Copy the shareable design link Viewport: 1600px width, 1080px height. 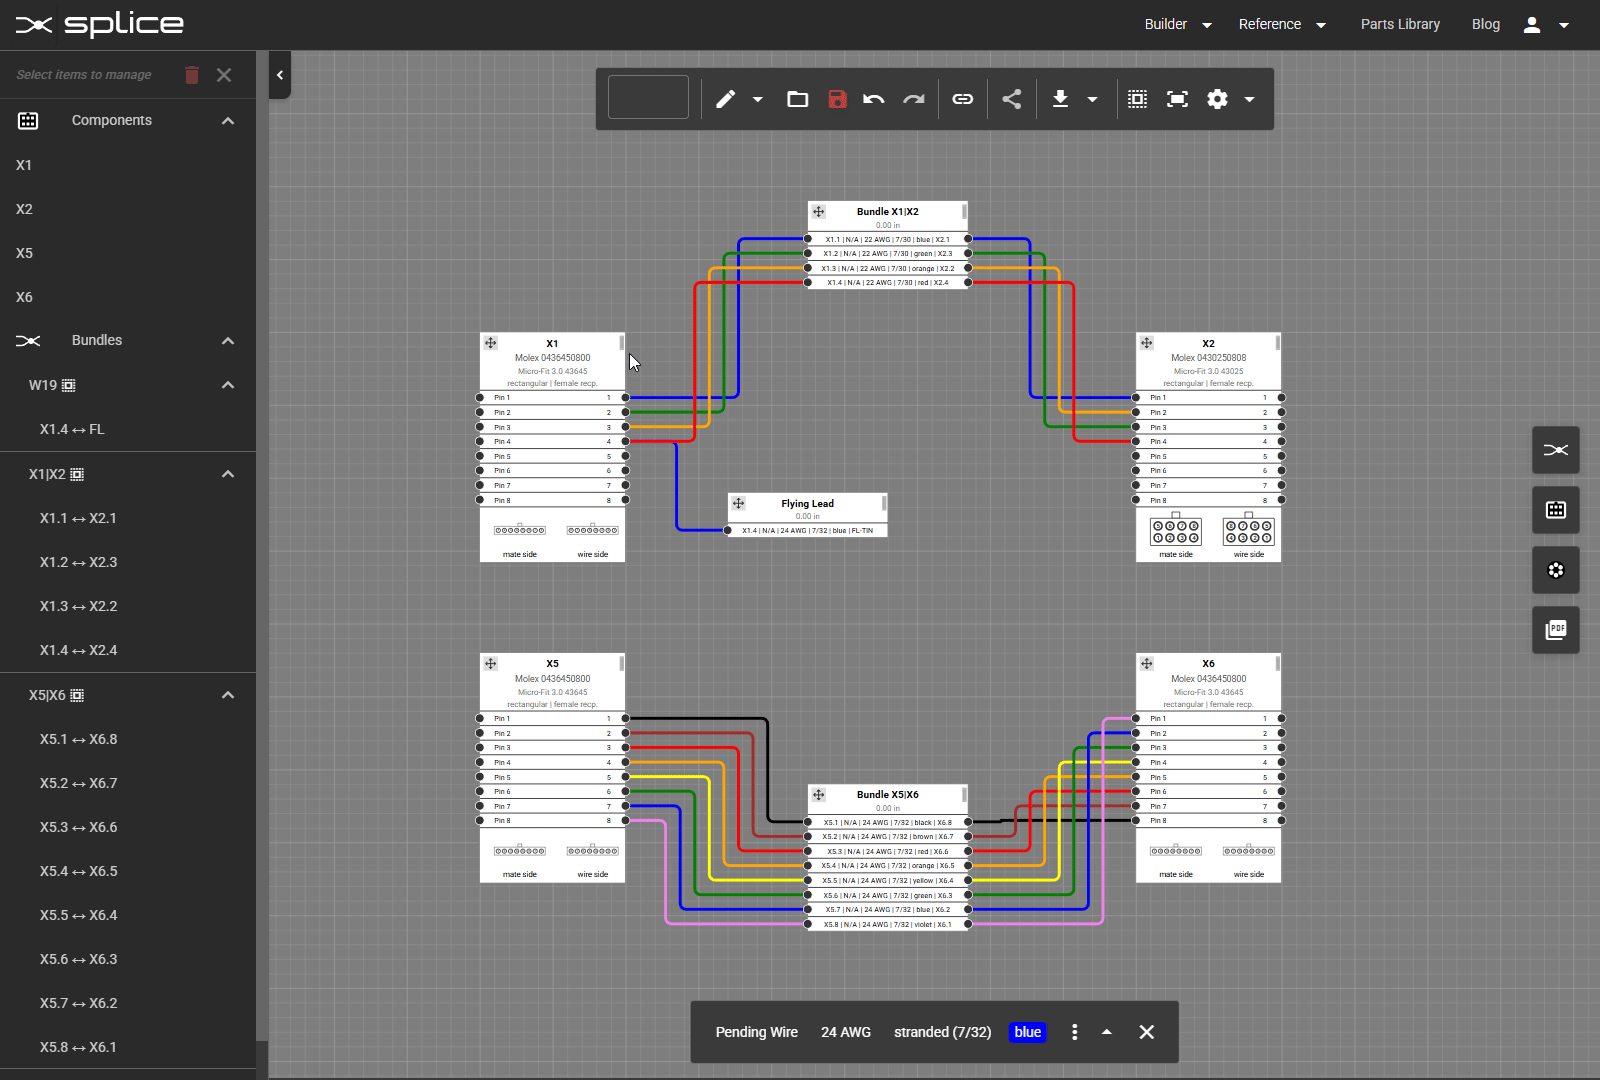tap(963, 98)
